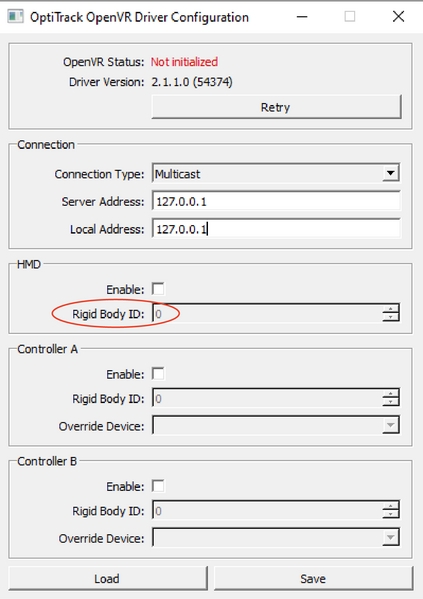This screenshot has height=599, width=423.
Task: Decrement Controller A Rigid Body ID
Action: point(391,402)
